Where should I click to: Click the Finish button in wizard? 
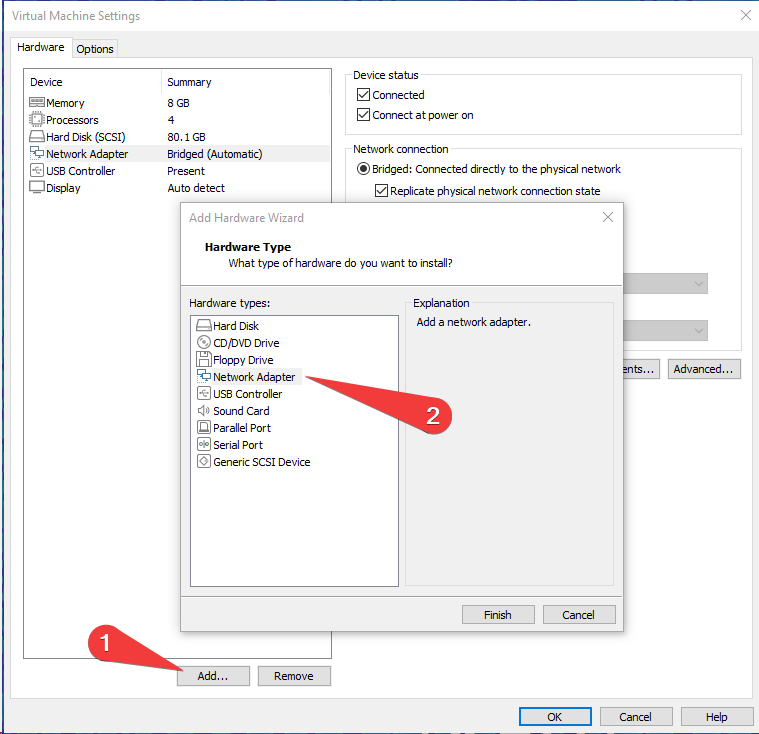pyautogui.click(x=498, y=614)
